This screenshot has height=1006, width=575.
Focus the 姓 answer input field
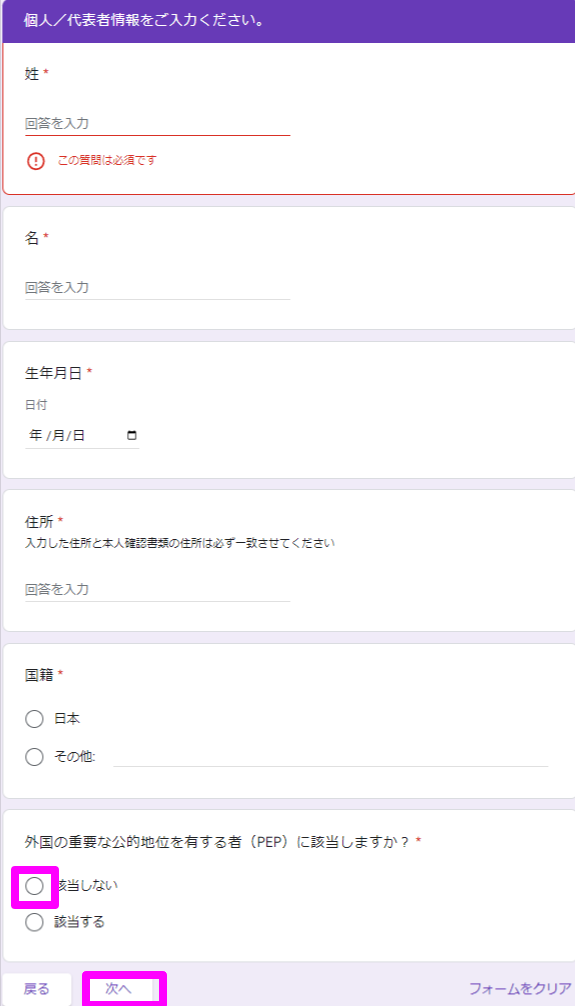click(x=157, y=124)
